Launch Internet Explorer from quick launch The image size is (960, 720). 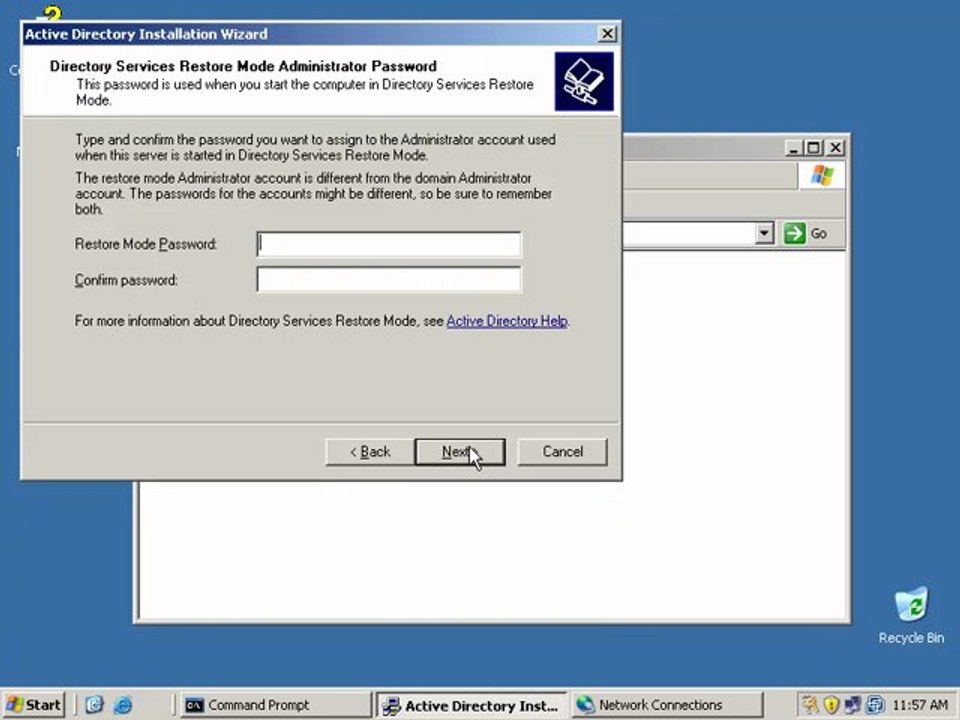[x=123, y=705]
